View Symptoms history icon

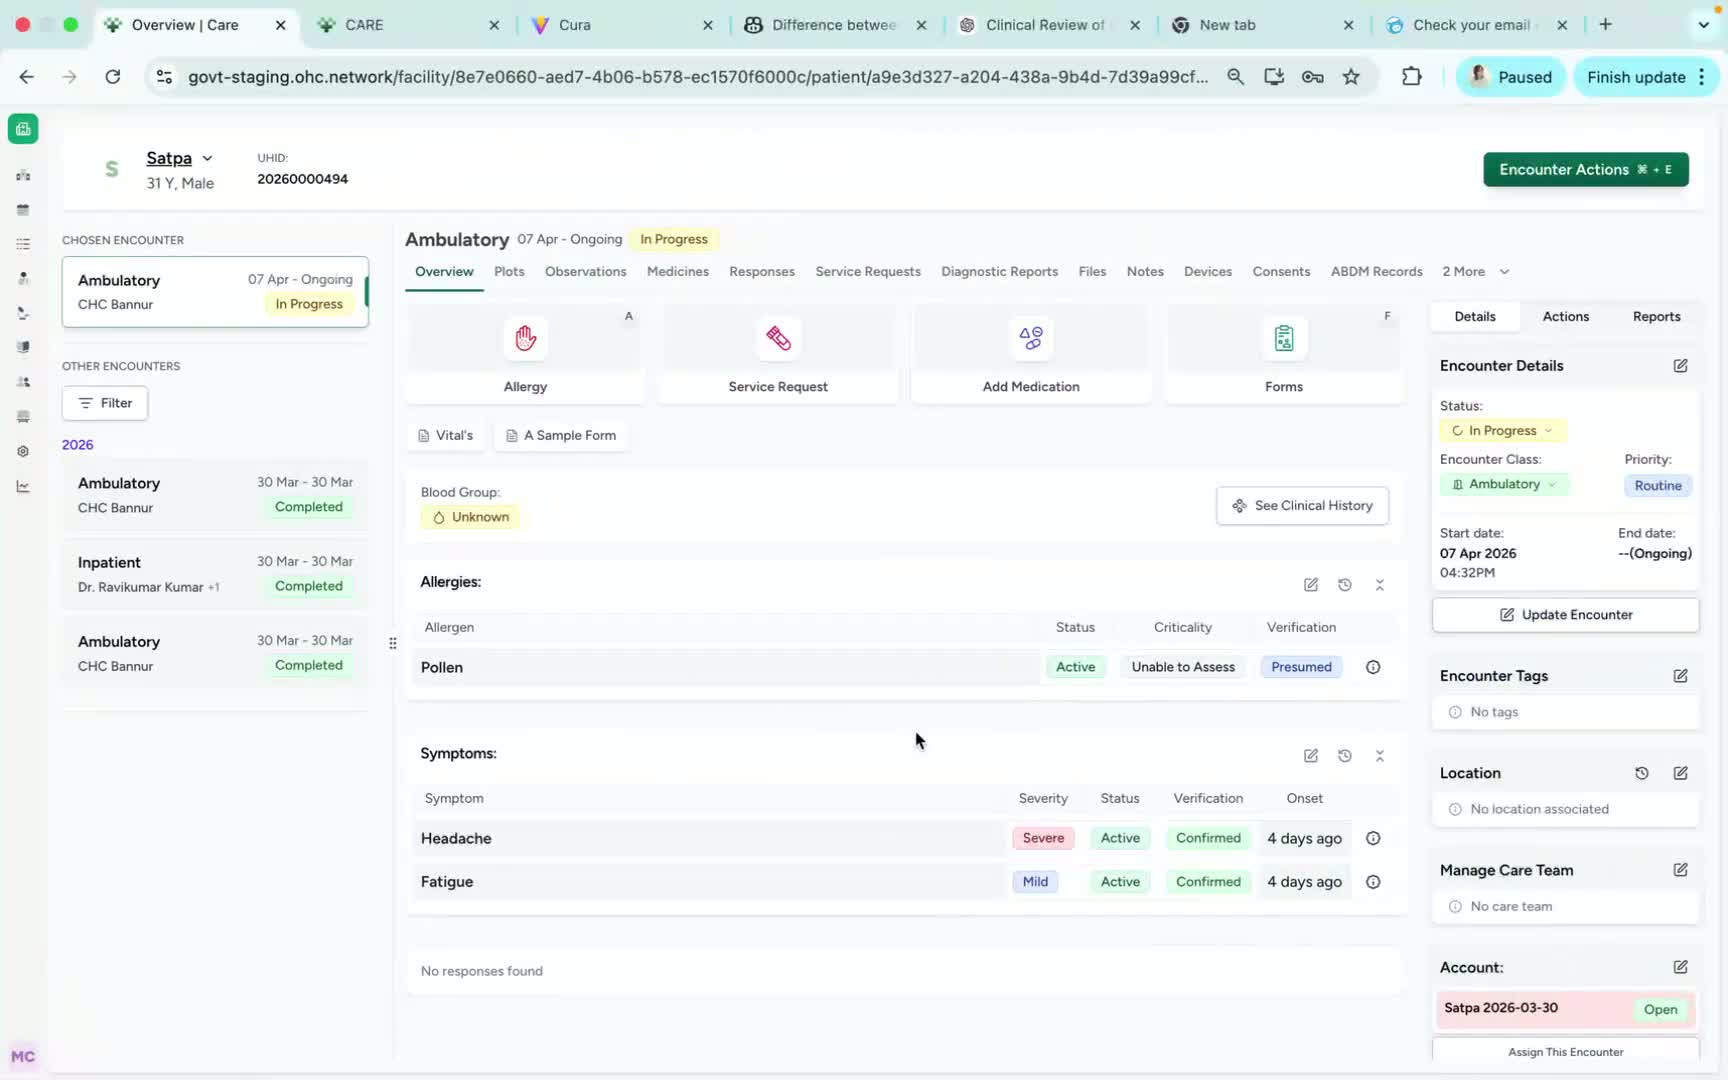1345,756
